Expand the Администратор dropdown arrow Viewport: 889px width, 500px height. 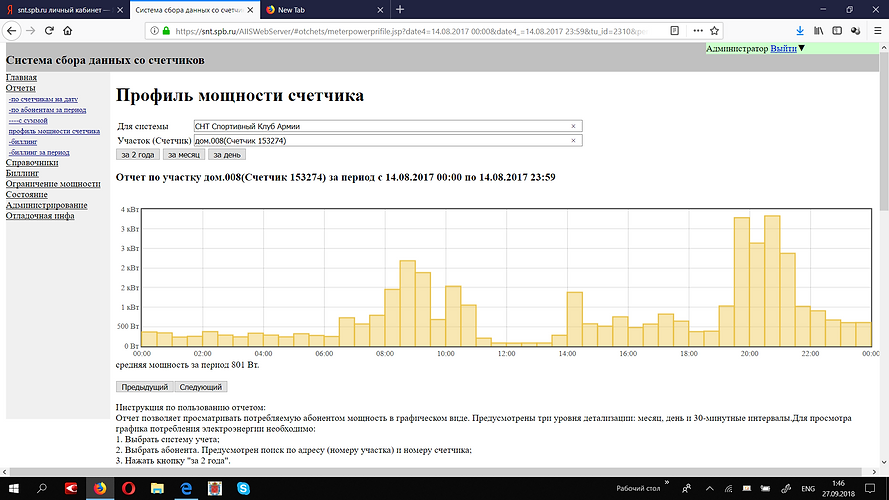tap(802, 49)
